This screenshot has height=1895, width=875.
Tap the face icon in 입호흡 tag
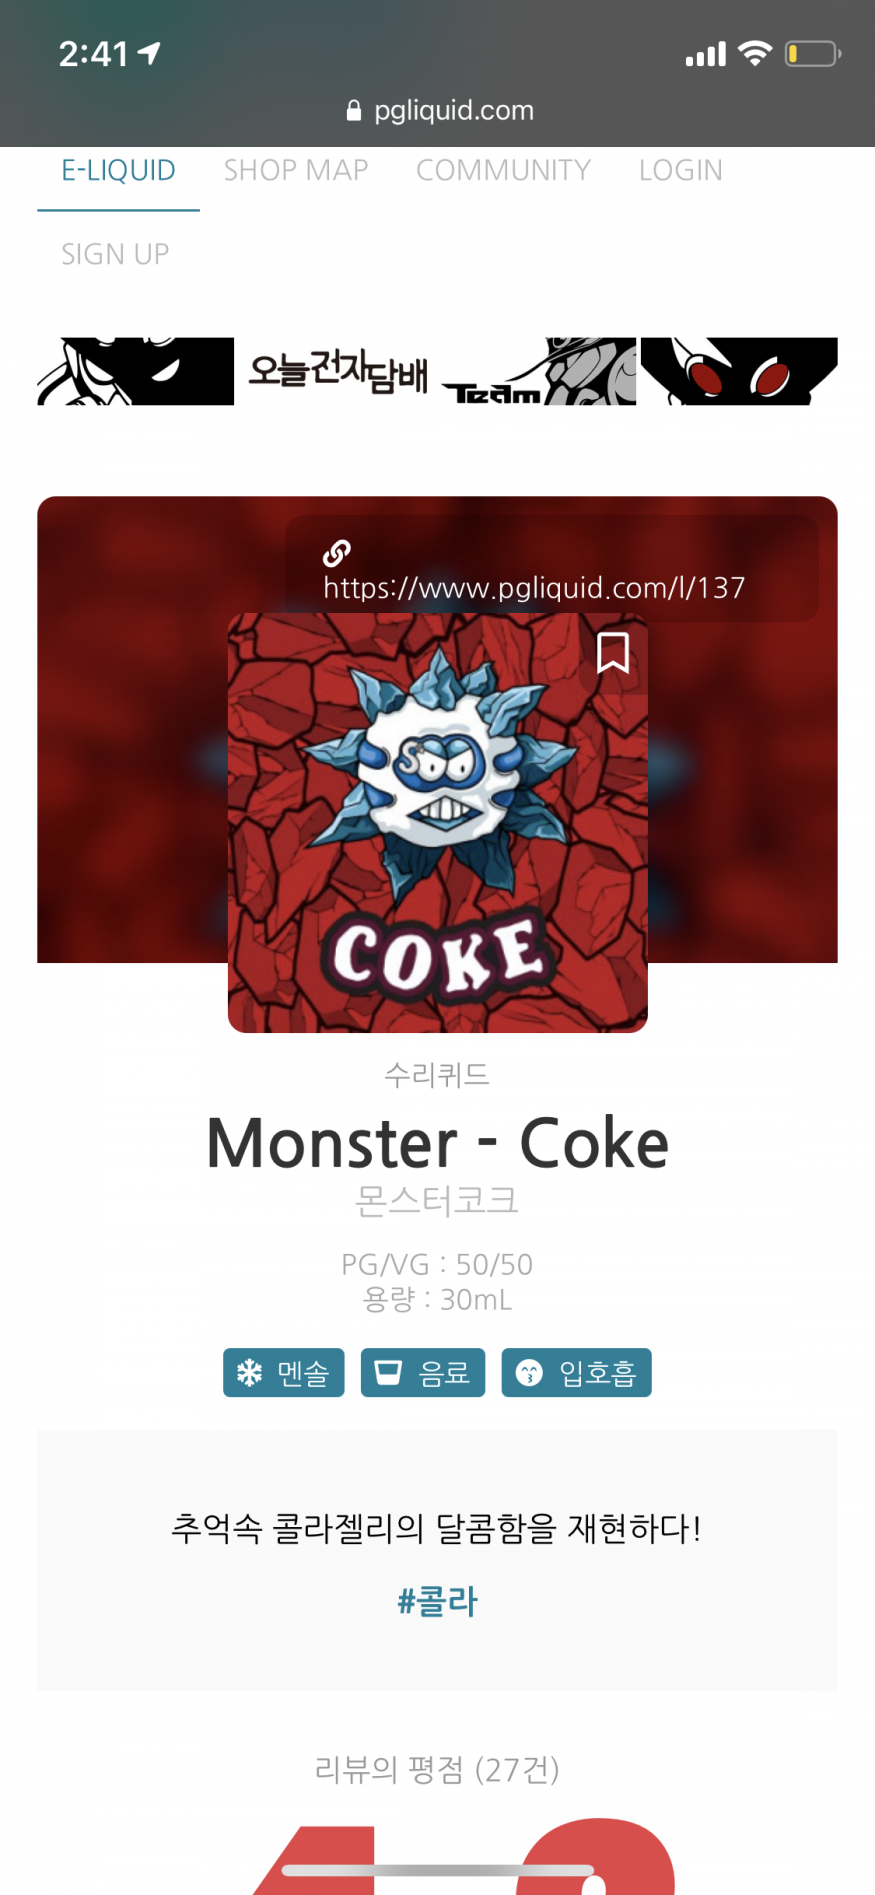[x=529, y=1373]
